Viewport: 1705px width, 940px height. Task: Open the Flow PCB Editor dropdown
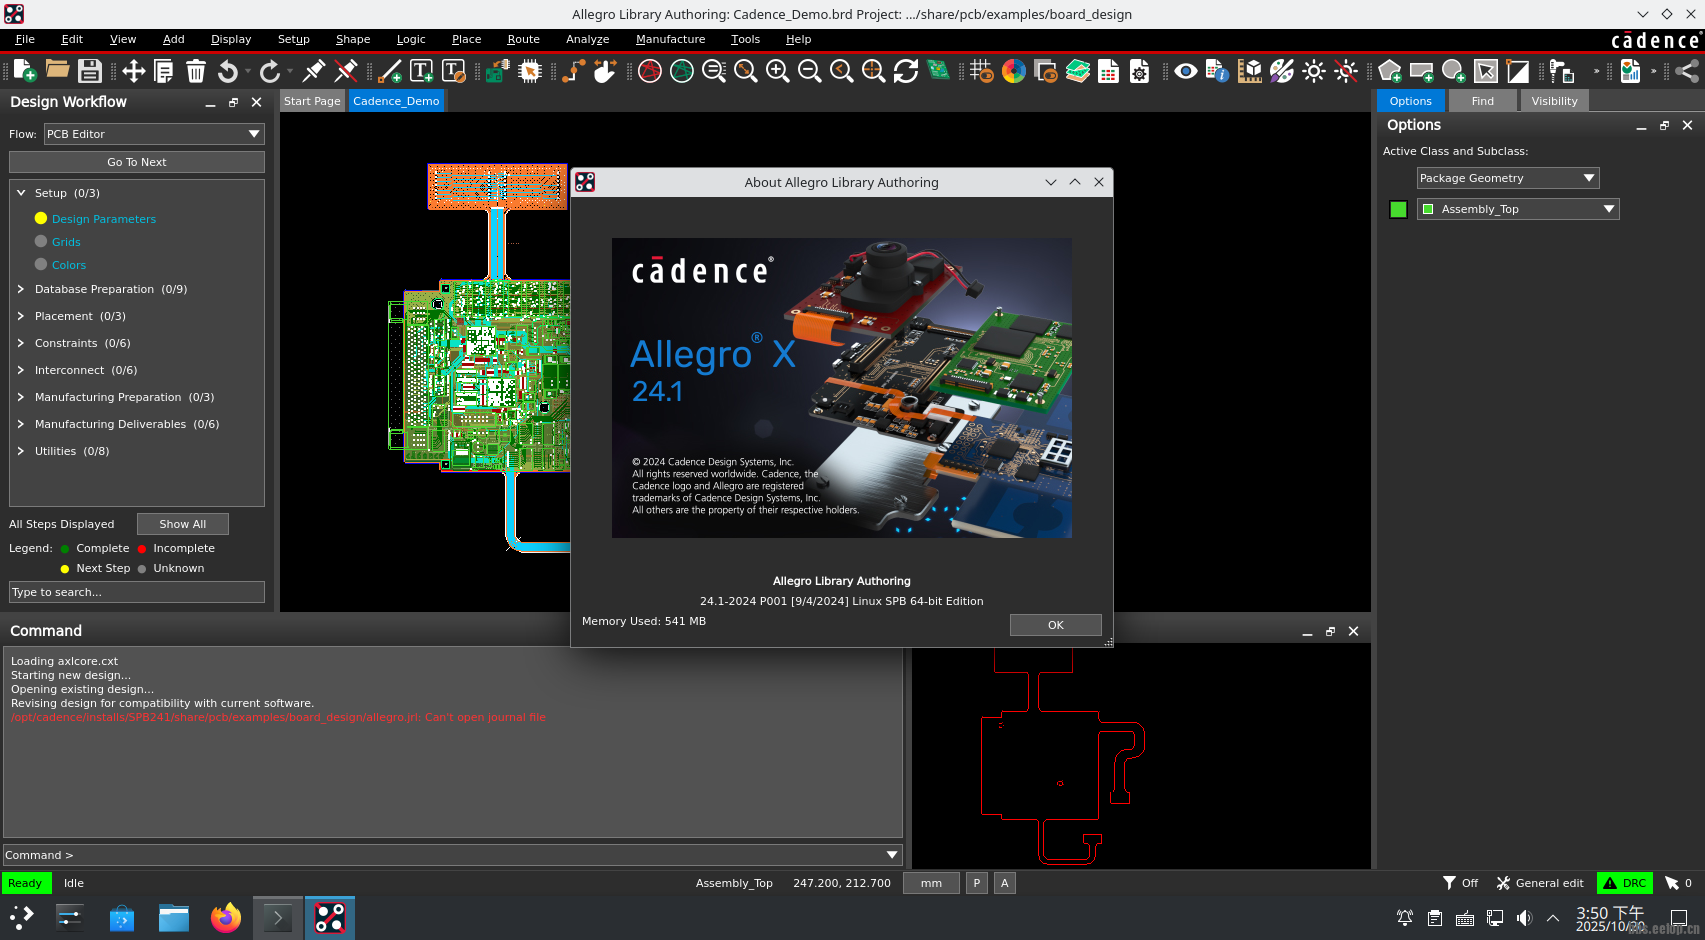click(154, 134)
